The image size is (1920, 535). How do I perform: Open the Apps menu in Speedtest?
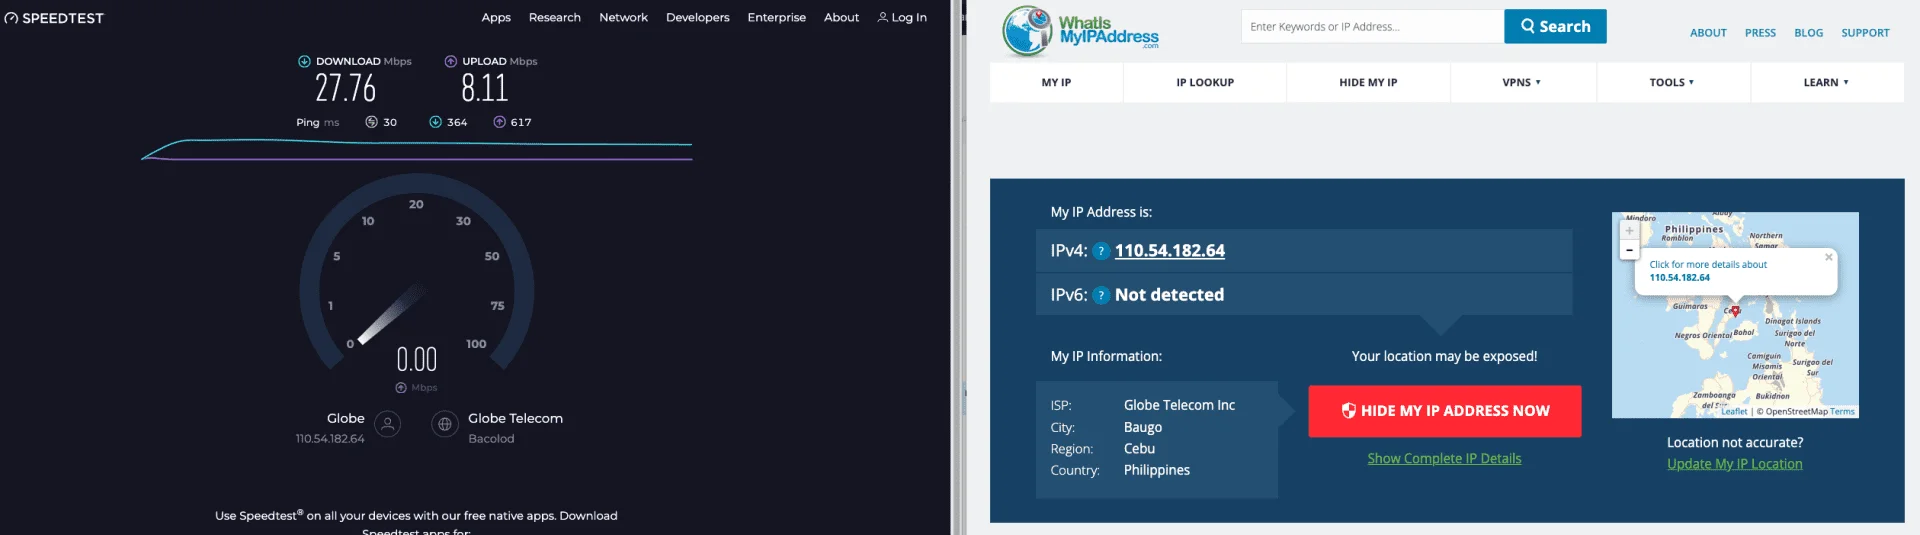pyautogui.click(x=496, y=17)
